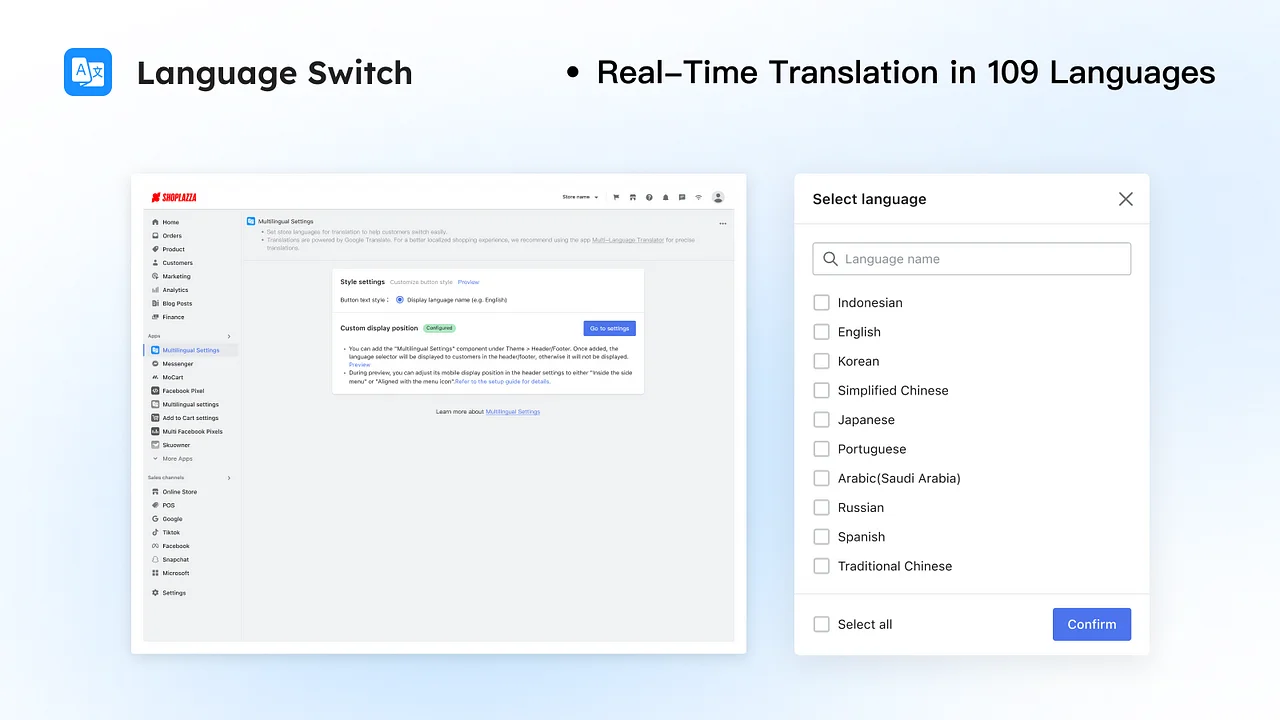
Task: Click the help question mark icon
Action: (x=649, y=197)
